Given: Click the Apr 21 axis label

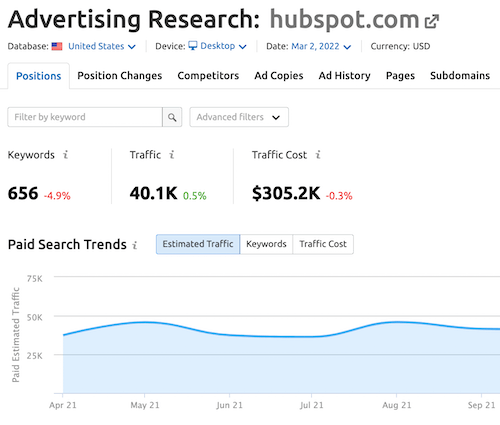Looking at the screenshot, I should click(x=63, y=405).
